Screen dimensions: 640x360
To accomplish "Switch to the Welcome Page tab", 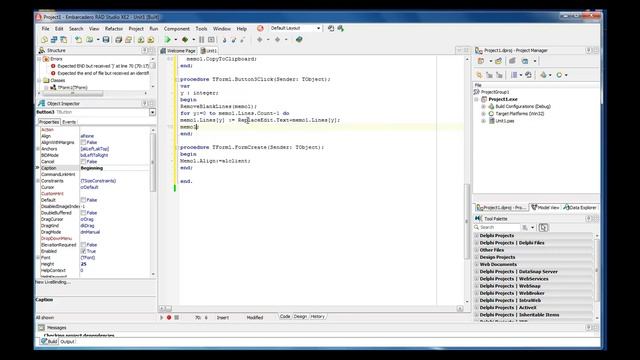I will pos(178,51).
